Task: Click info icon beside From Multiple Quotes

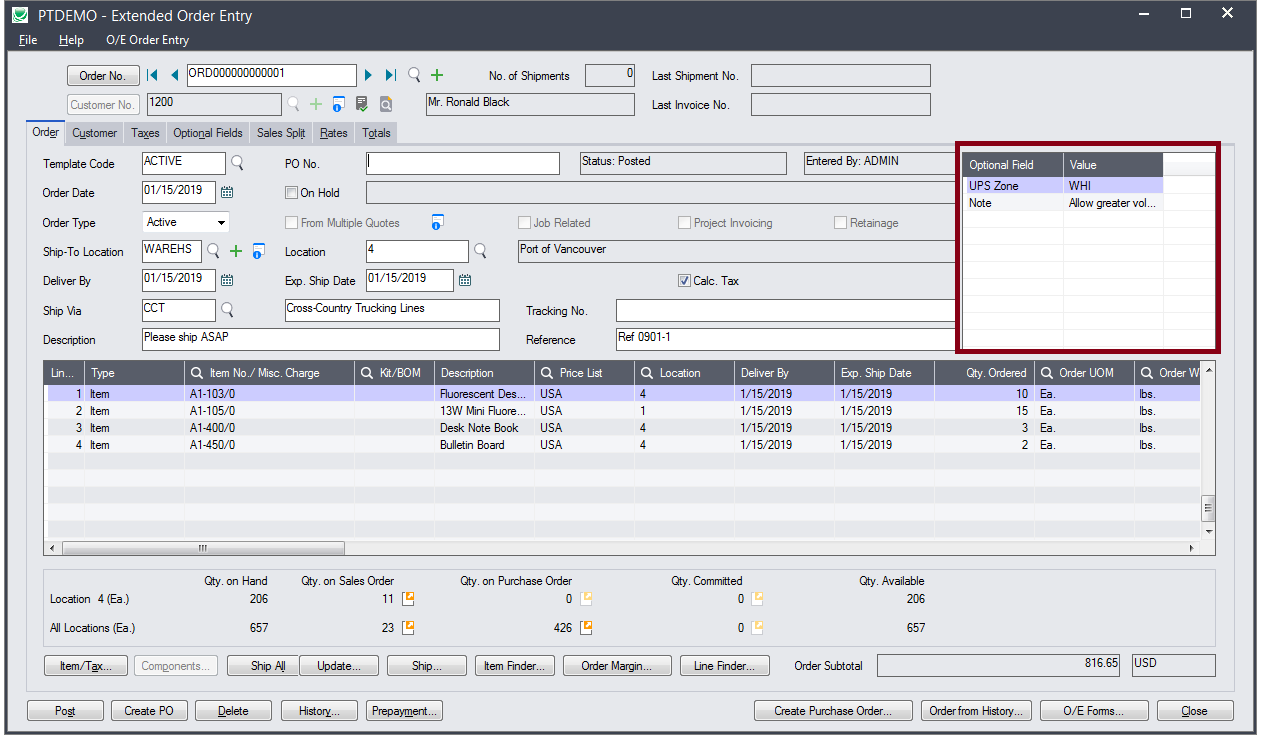Action: (x=437, y=222)
